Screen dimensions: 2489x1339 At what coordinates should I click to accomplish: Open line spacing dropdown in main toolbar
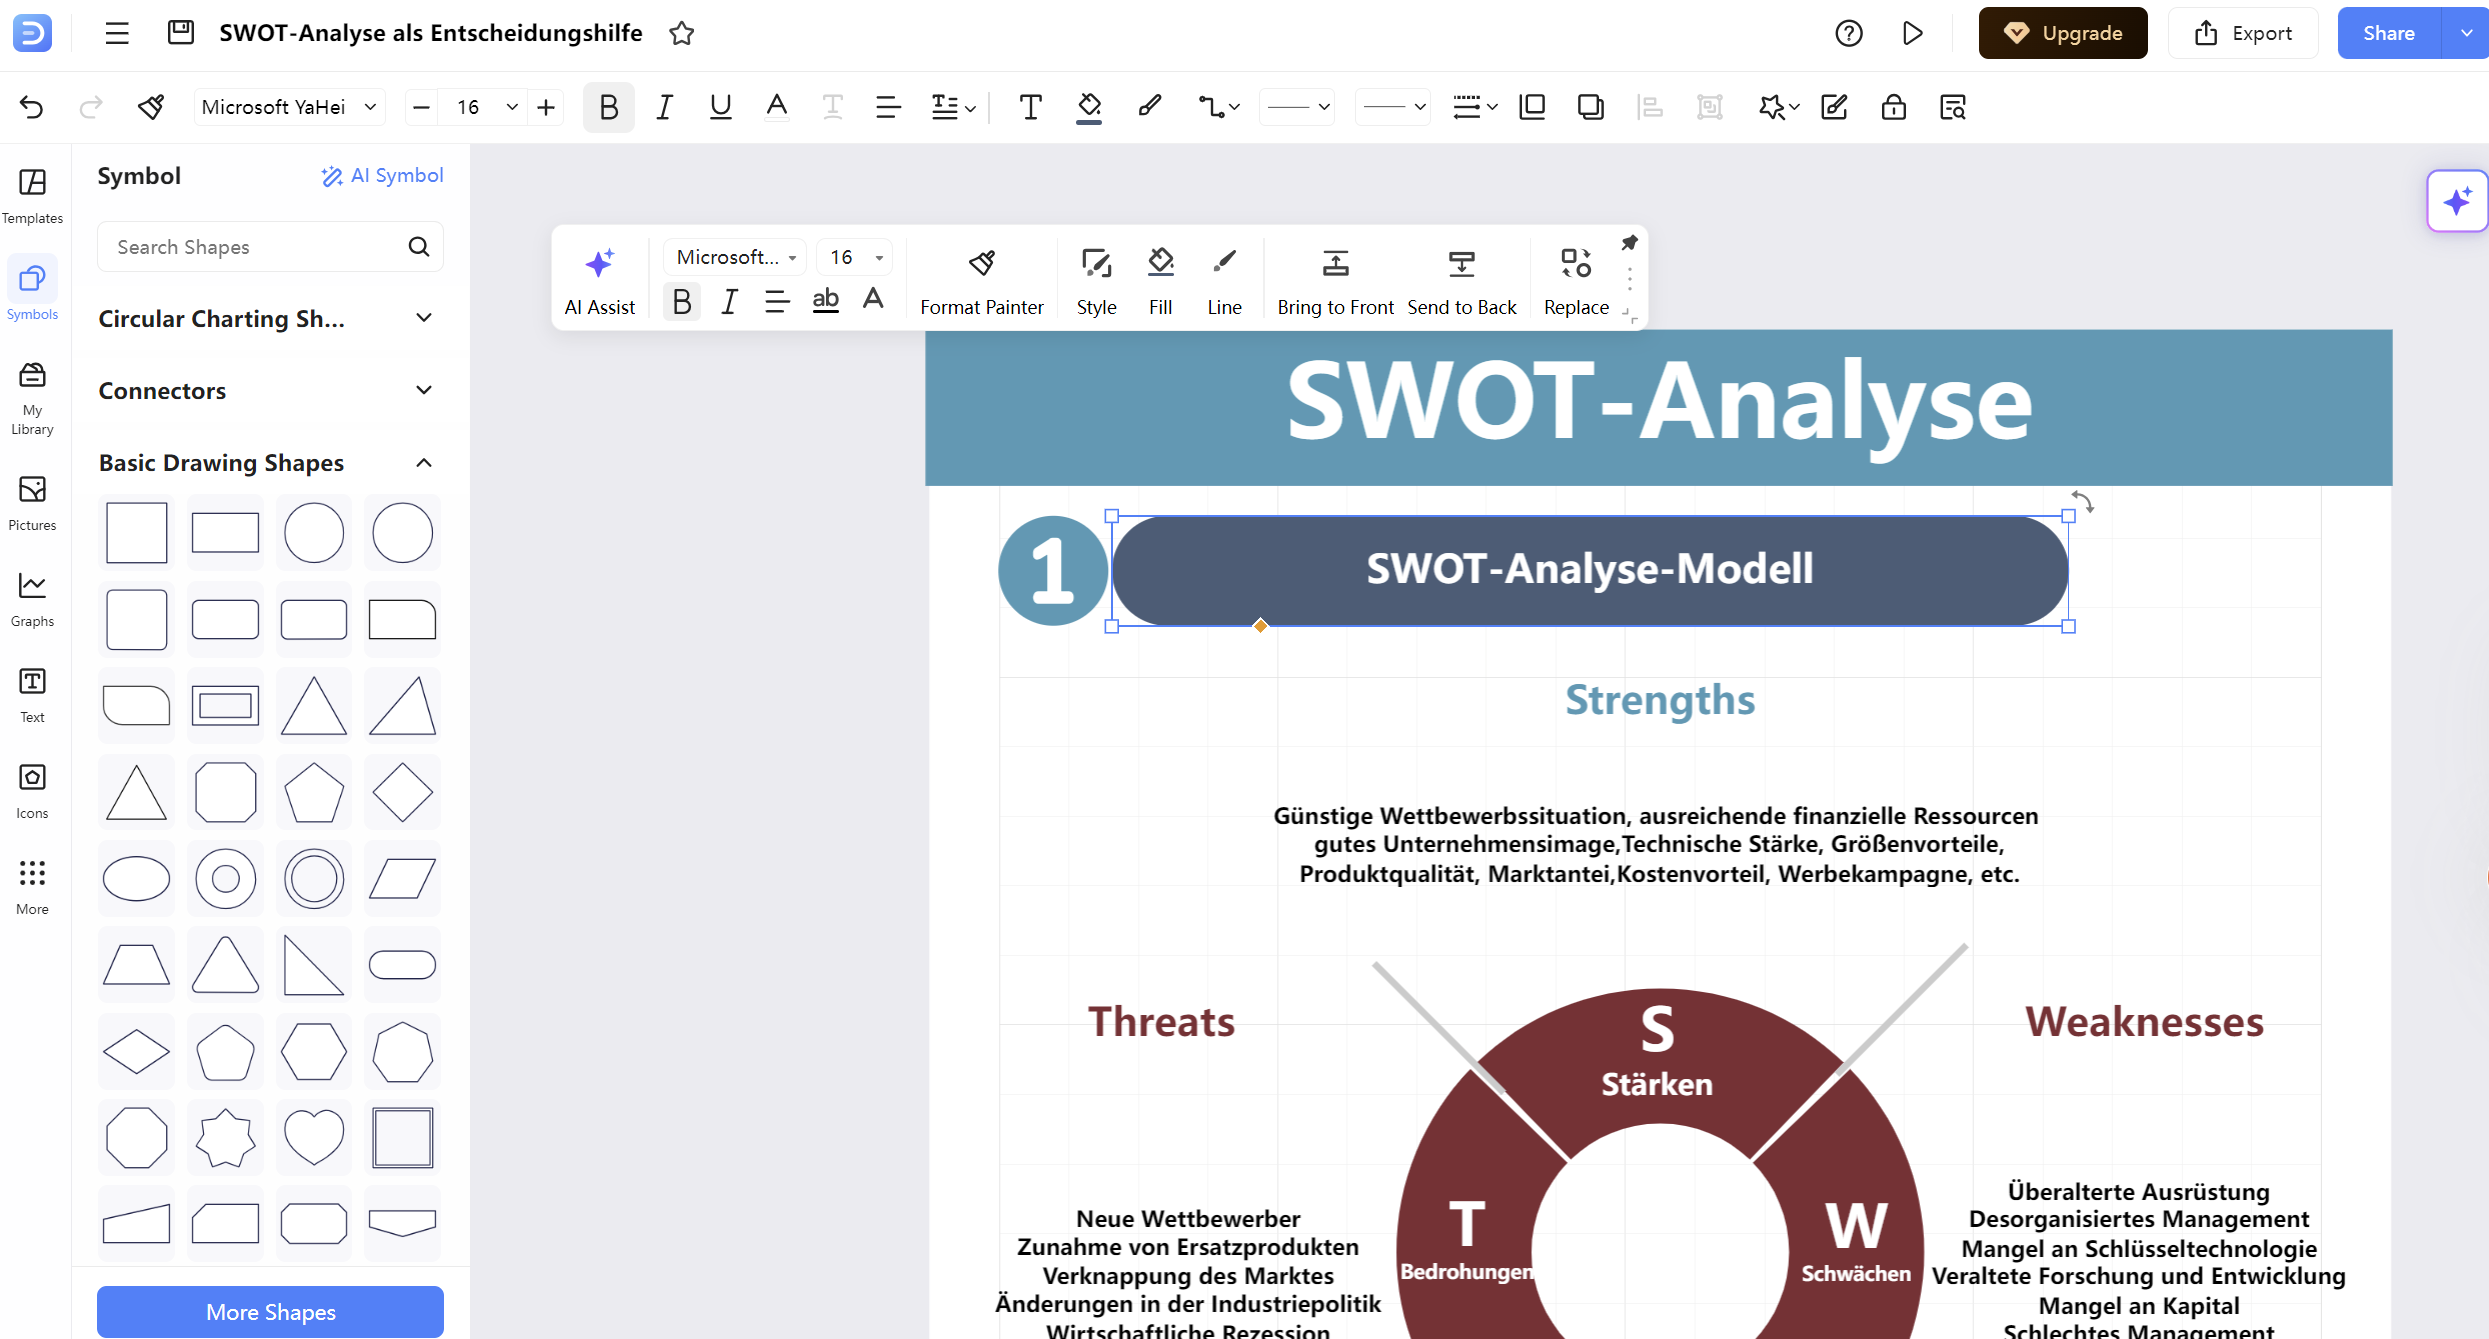[x=953, y=107]
